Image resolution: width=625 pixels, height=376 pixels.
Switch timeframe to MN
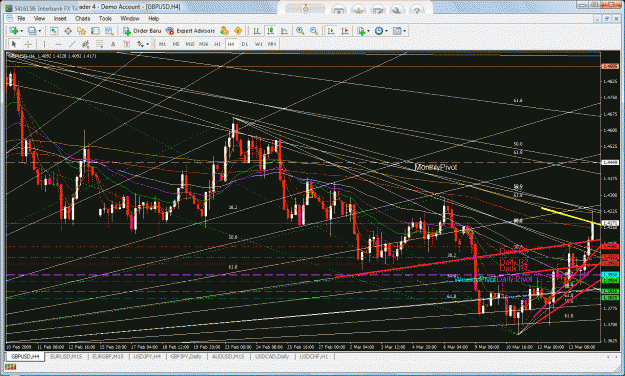272,44
